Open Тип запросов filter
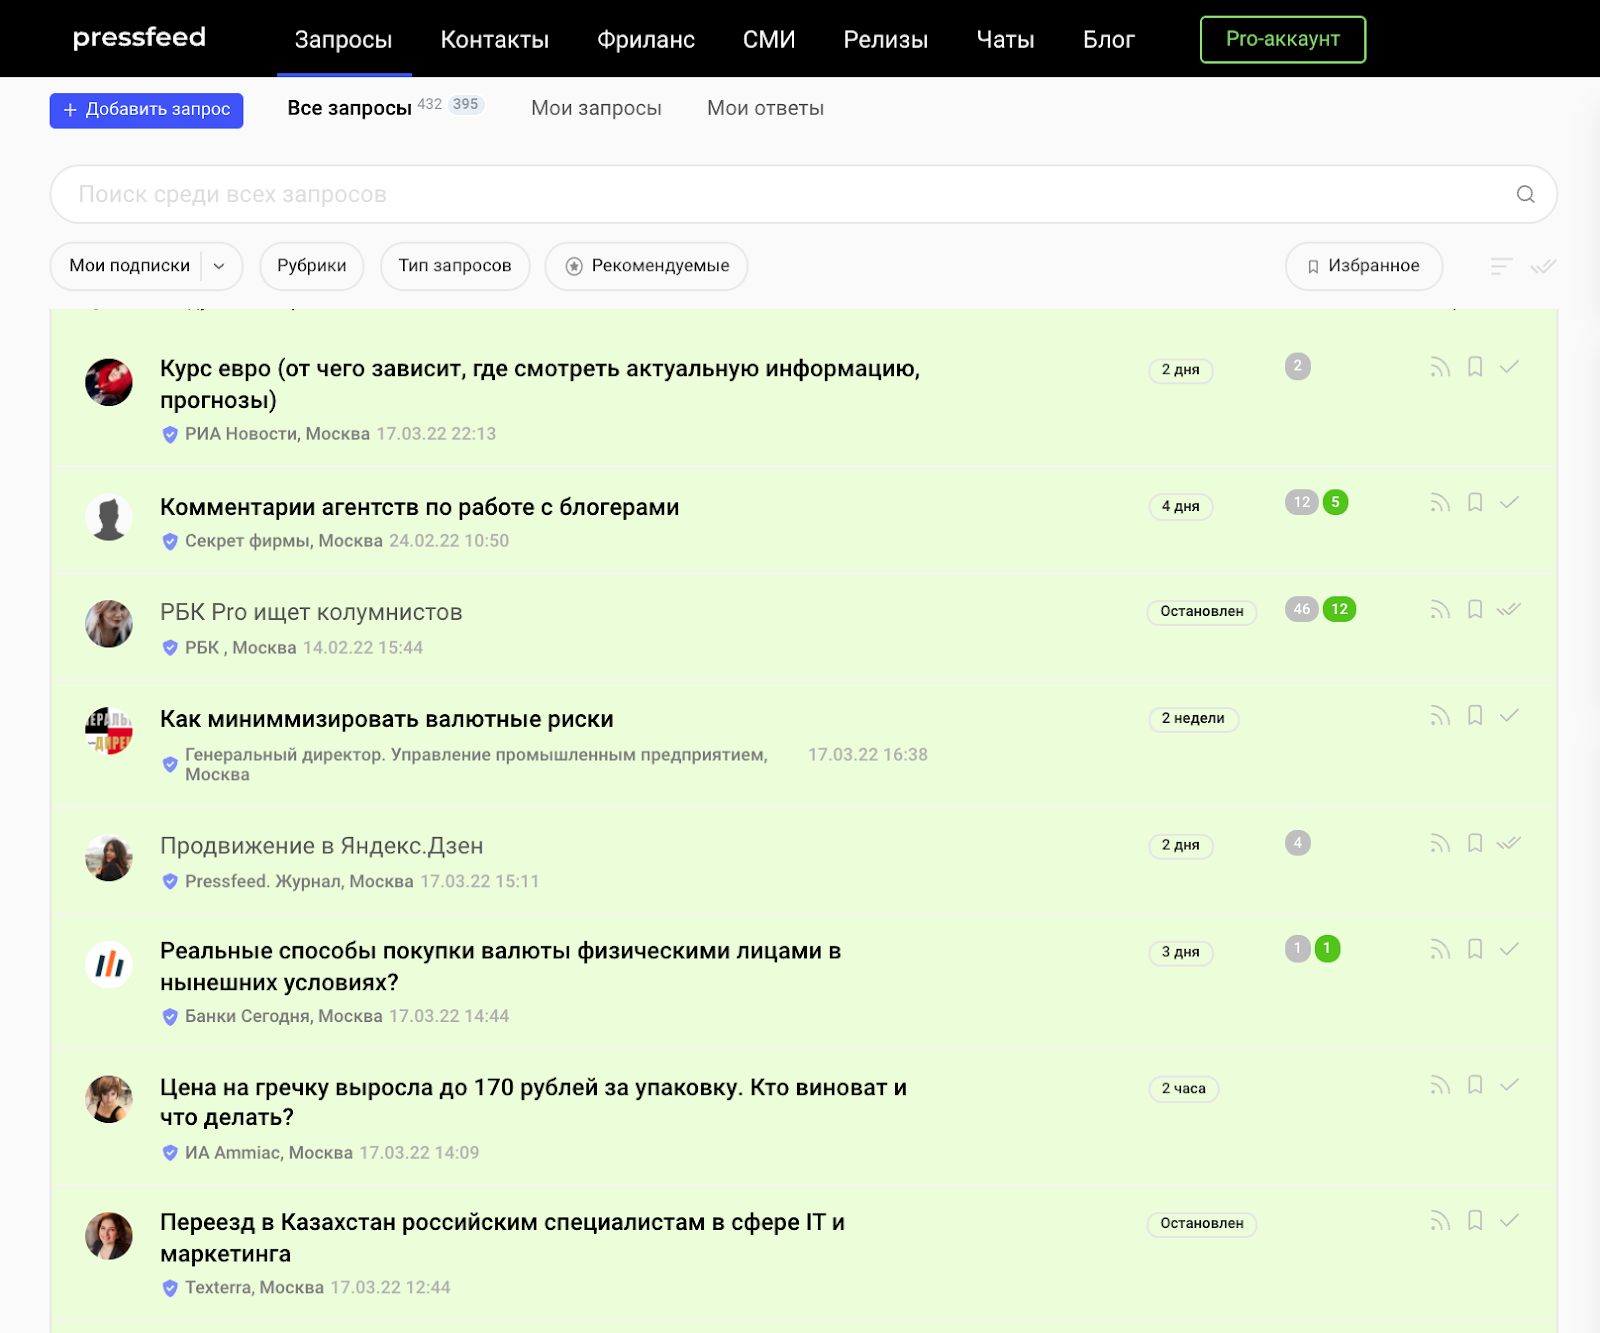Image resolution: width=1600 pixels, height=1333 pixels. [455, 266]
